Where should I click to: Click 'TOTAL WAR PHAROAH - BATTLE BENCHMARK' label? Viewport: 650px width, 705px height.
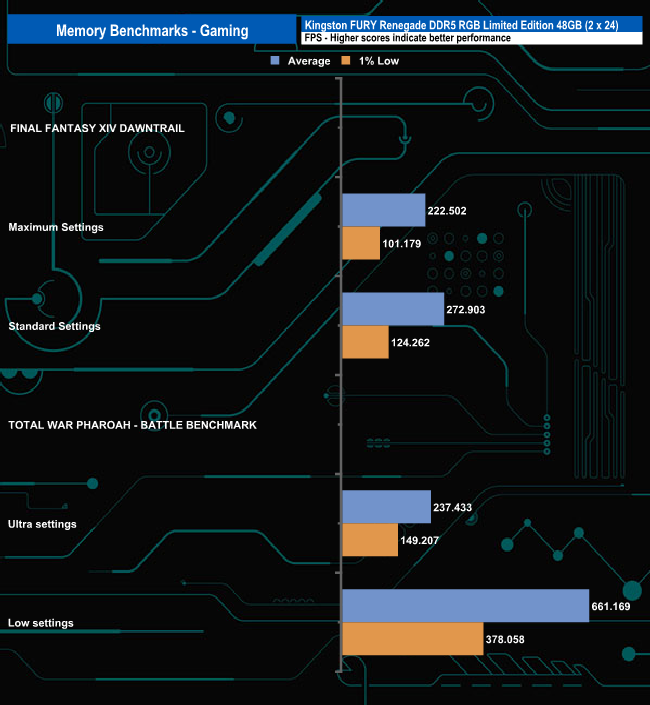click(133, 425)
